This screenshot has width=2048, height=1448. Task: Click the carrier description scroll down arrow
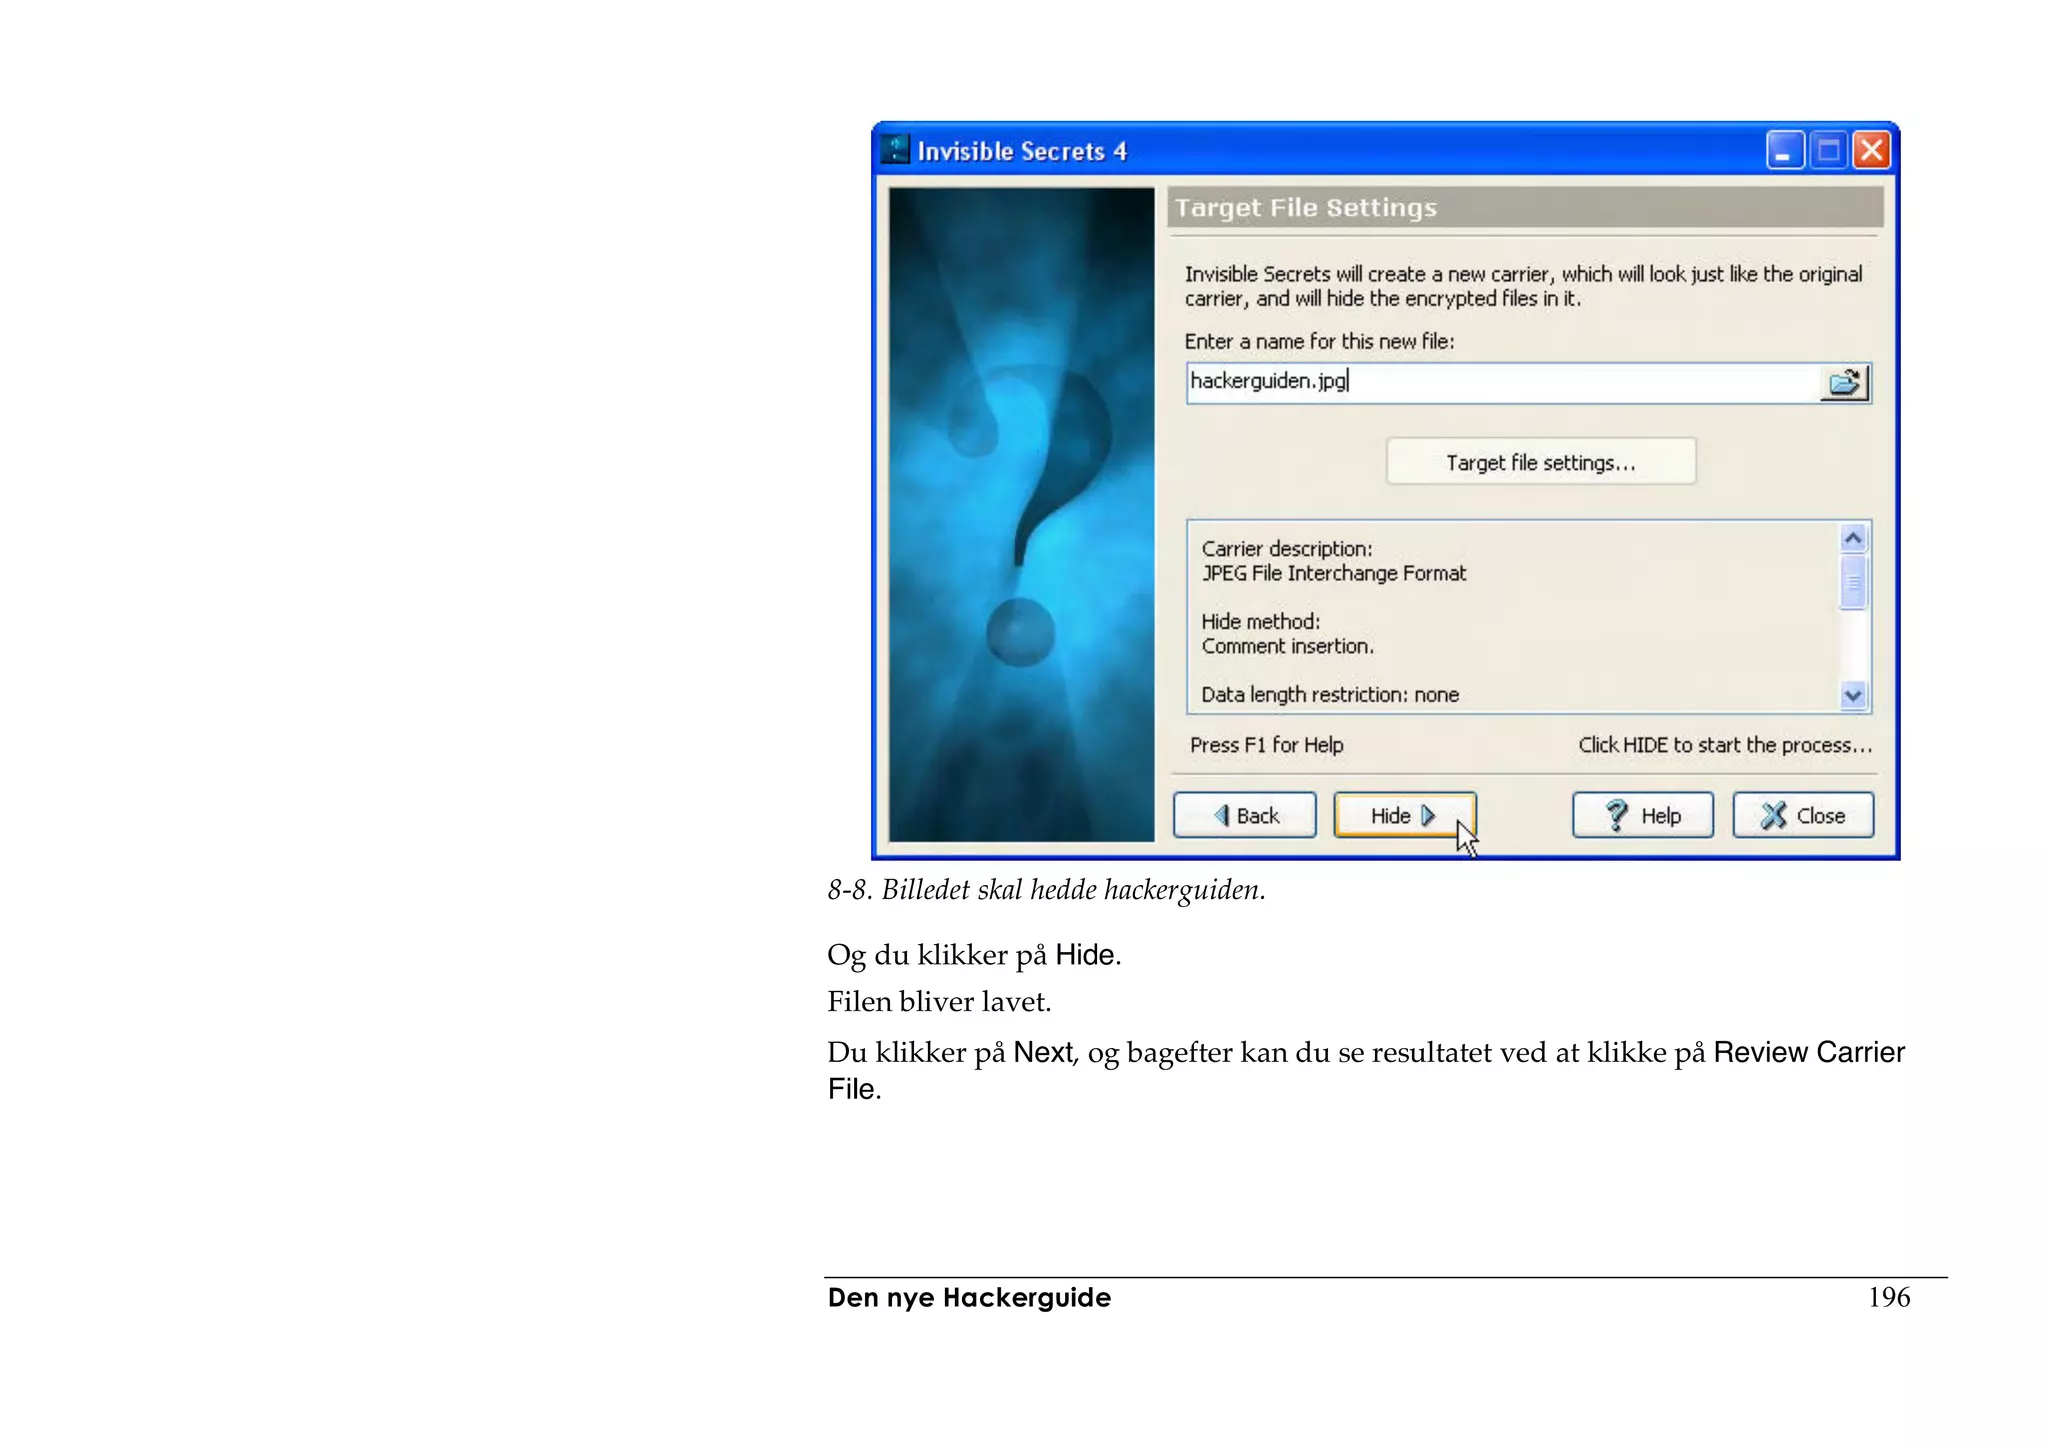tap(1853, 695)
